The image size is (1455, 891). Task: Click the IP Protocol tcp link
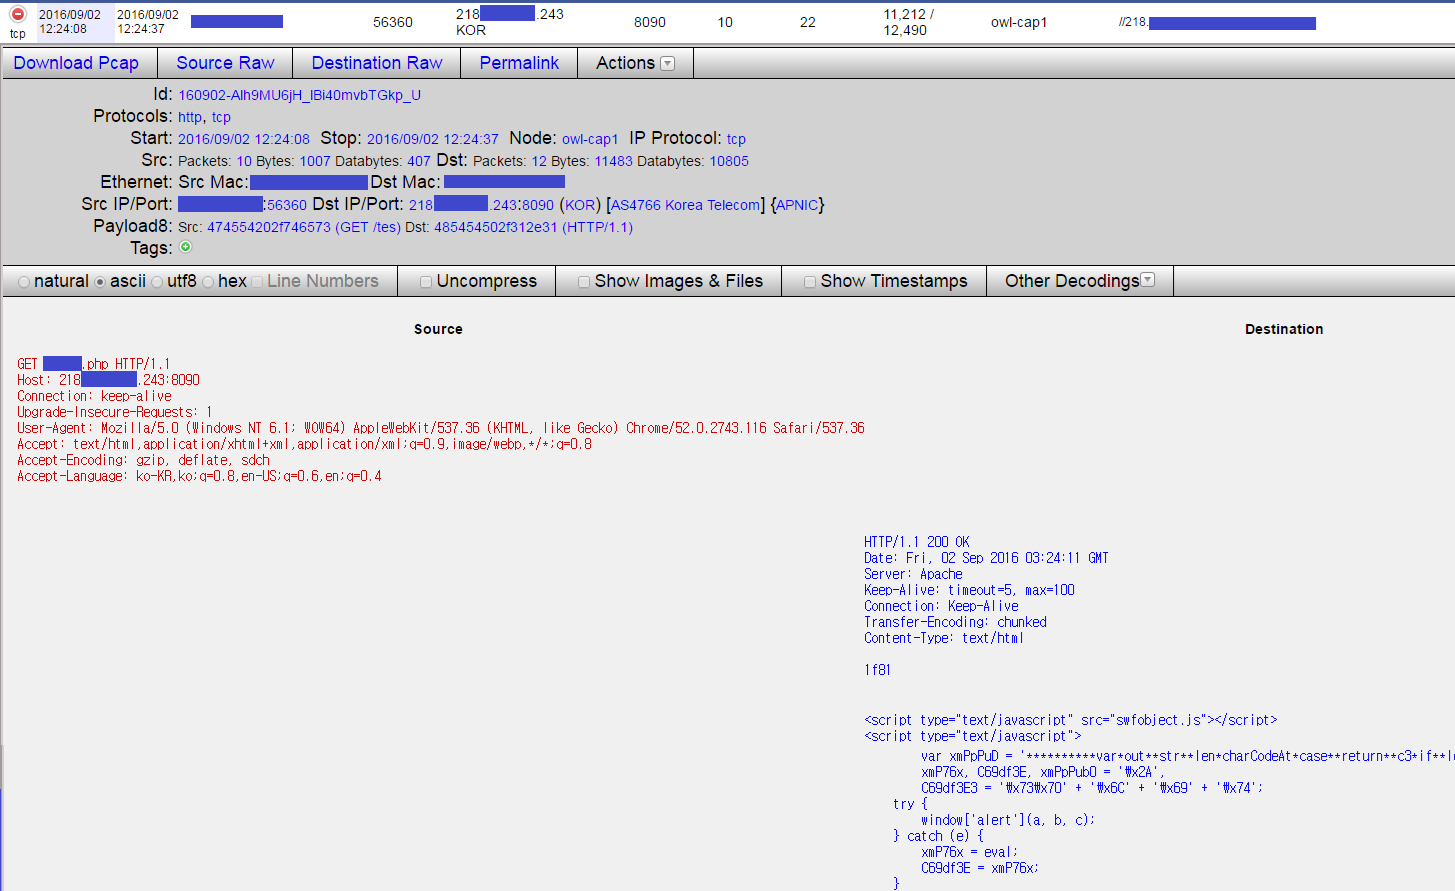[736, 139]
